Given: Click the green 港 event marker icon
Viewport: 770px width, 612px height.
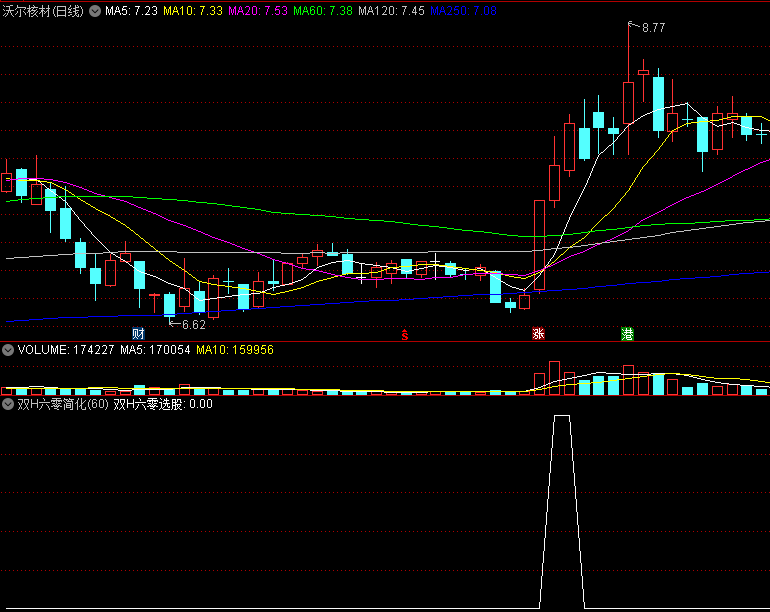Looking at the screenshot, I should point(627,334).
